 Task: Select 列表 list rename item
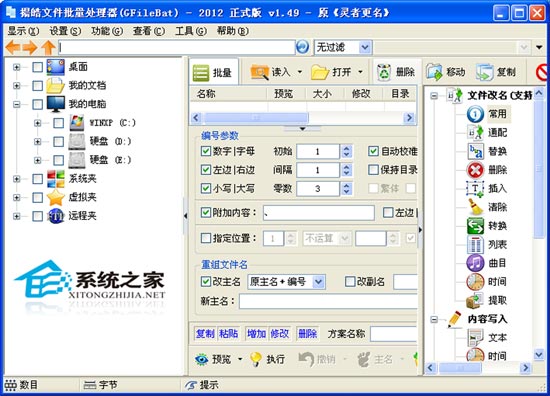(x=497, y=244)
